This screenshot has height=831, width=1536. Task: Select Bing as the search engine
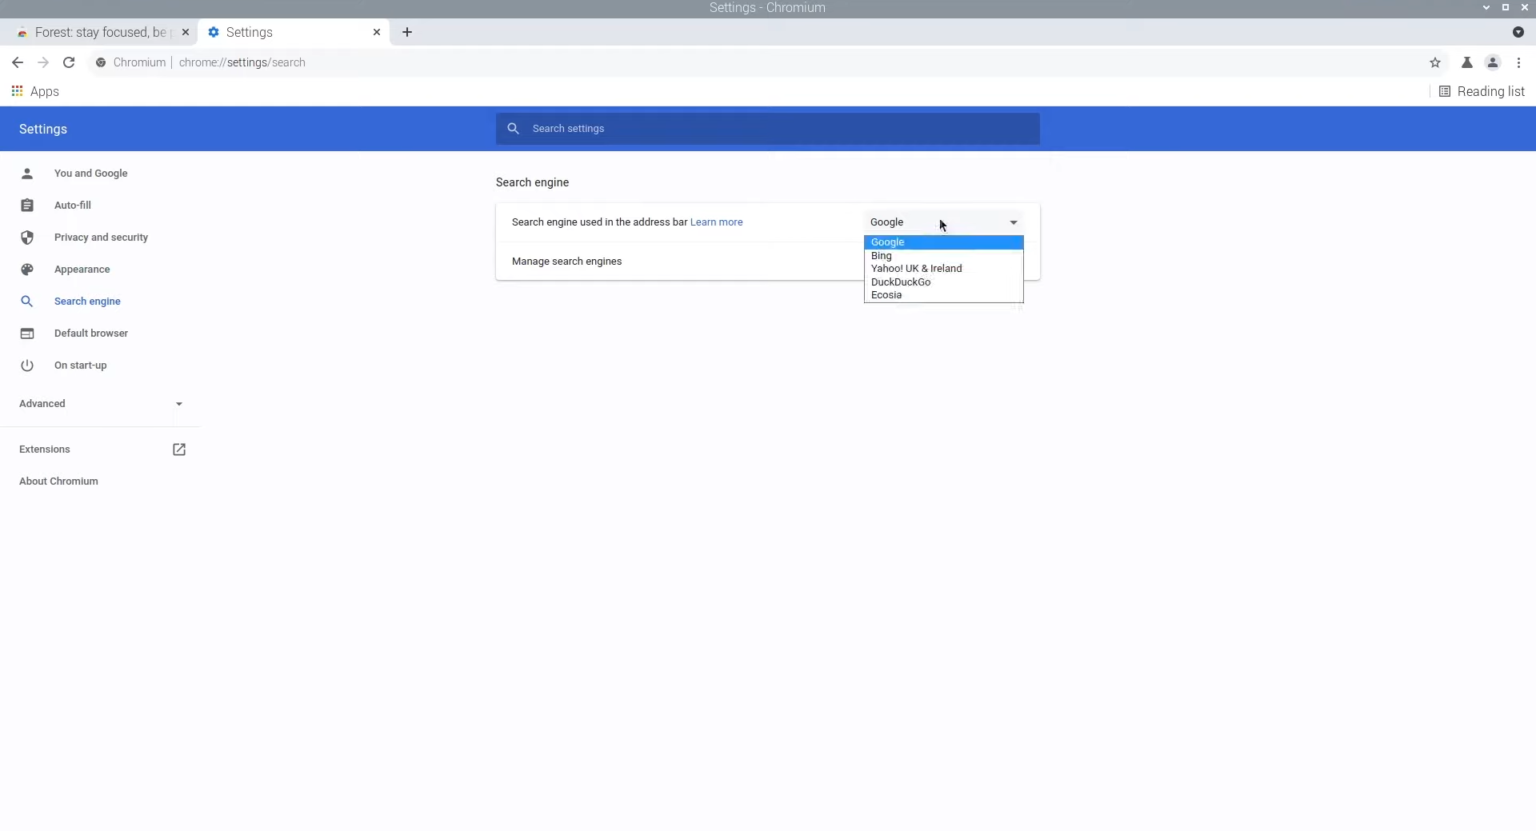[x=881, y=255]
